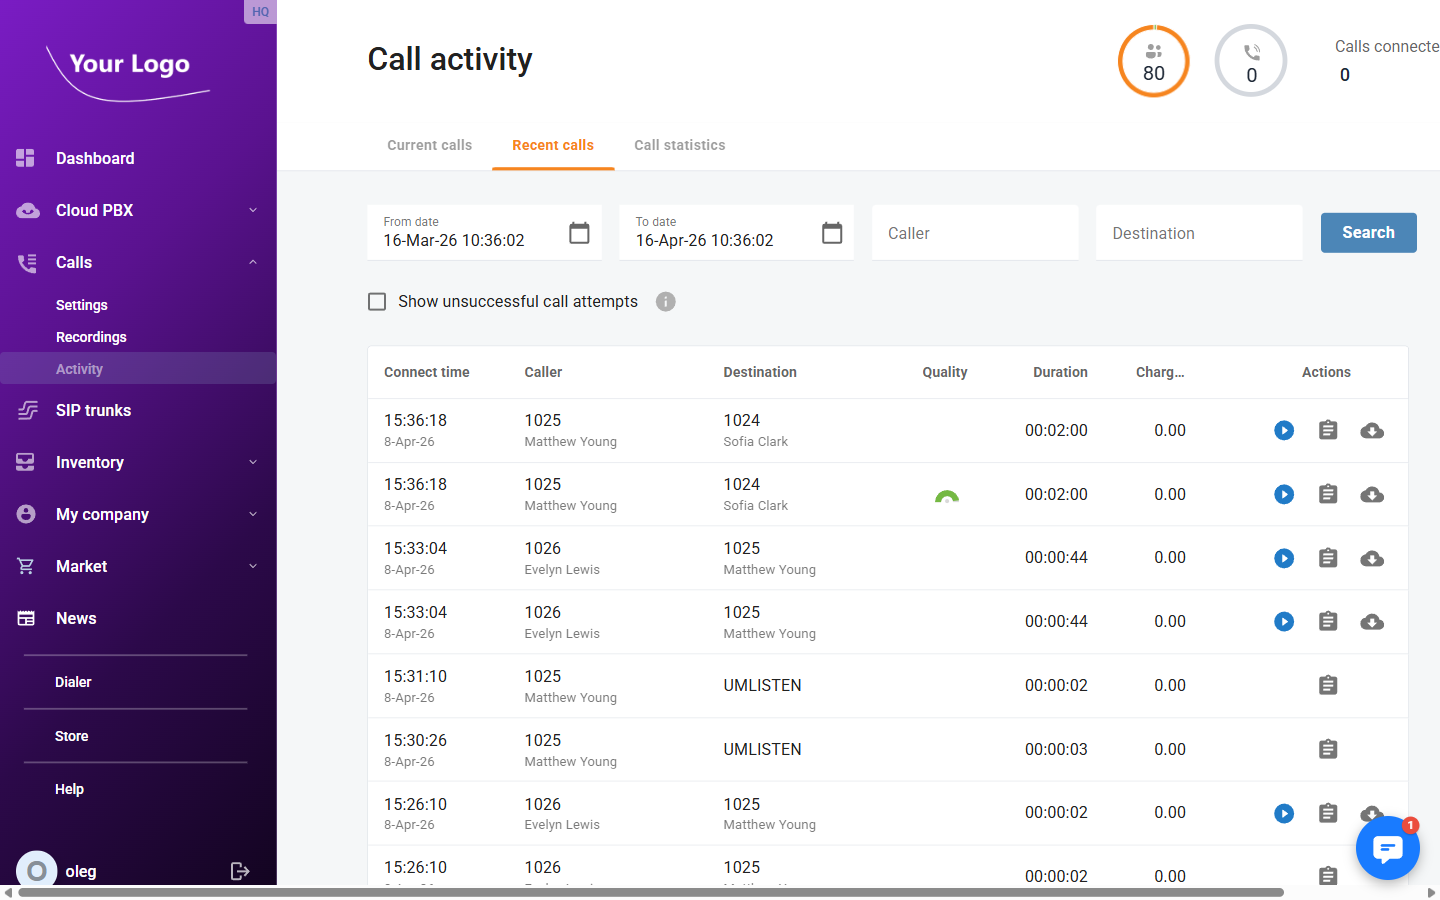Download the recording of the 15:33:04 call
This screenshot has width=1440, height=900.
pos(1371,558)
